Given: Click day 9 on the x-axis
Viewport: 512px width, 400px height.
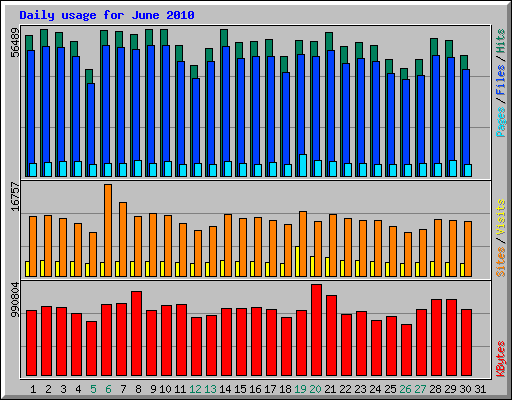Looking at the screenshot, I should [x=153, y=389].
